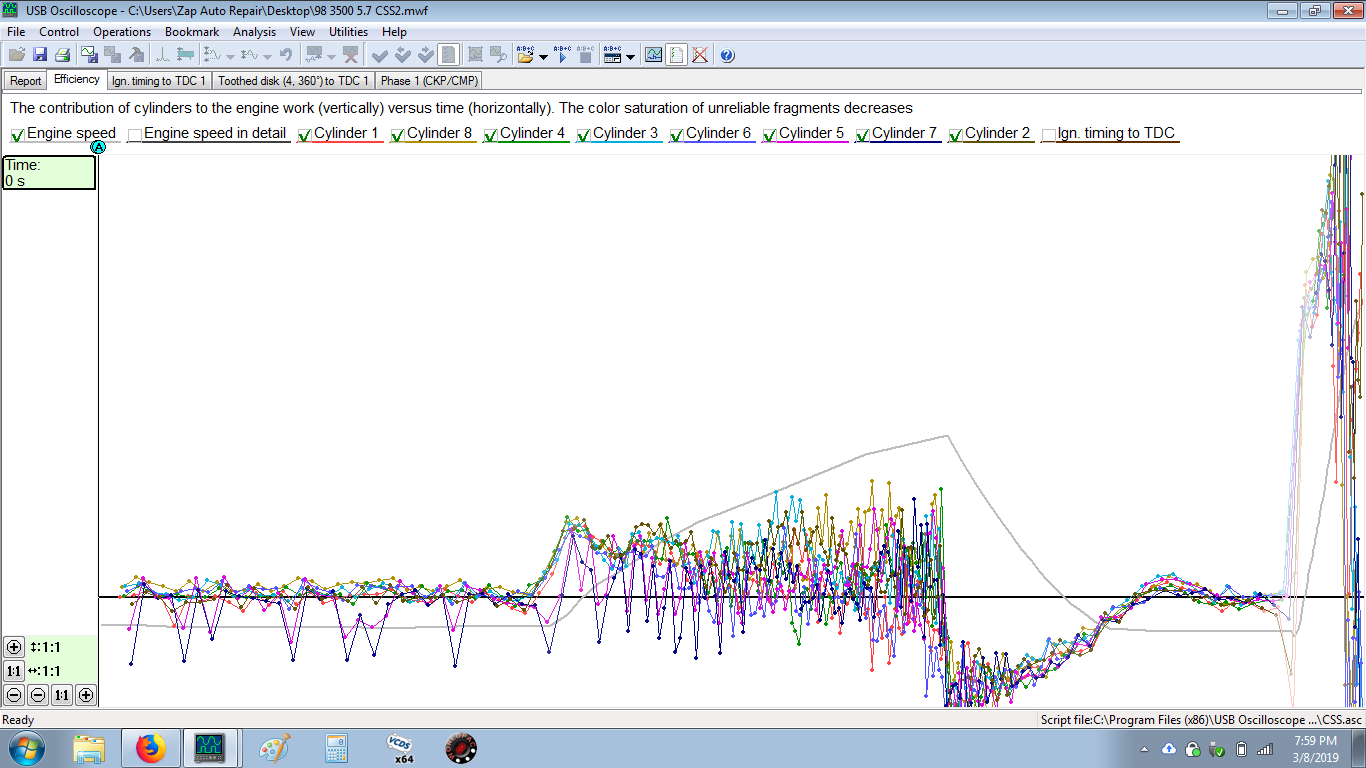This screenshot has width=1366, height=768.
Task: Switch to the Phase 1 (CKP/CMP) tab
Action: coord(428,80)
